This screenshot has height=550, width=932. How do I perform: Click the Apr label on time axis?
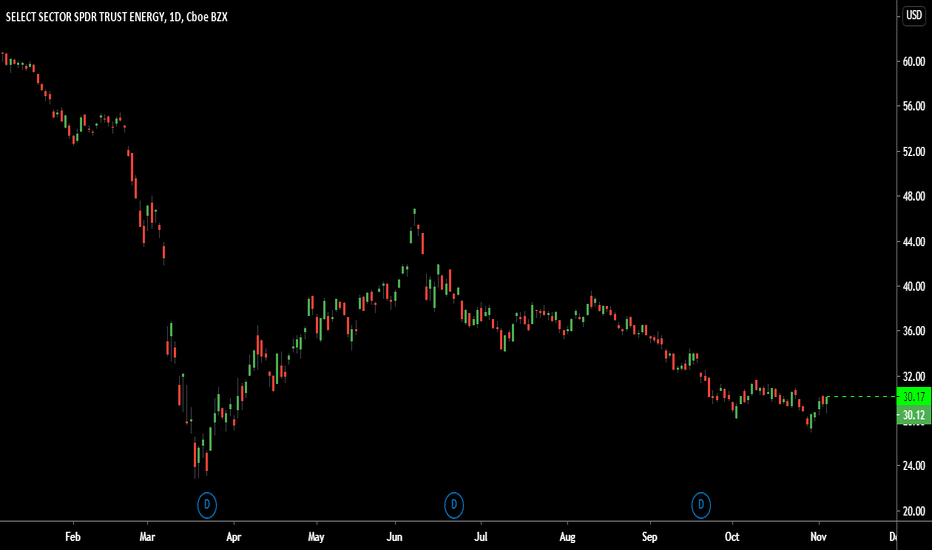point(234,537)
